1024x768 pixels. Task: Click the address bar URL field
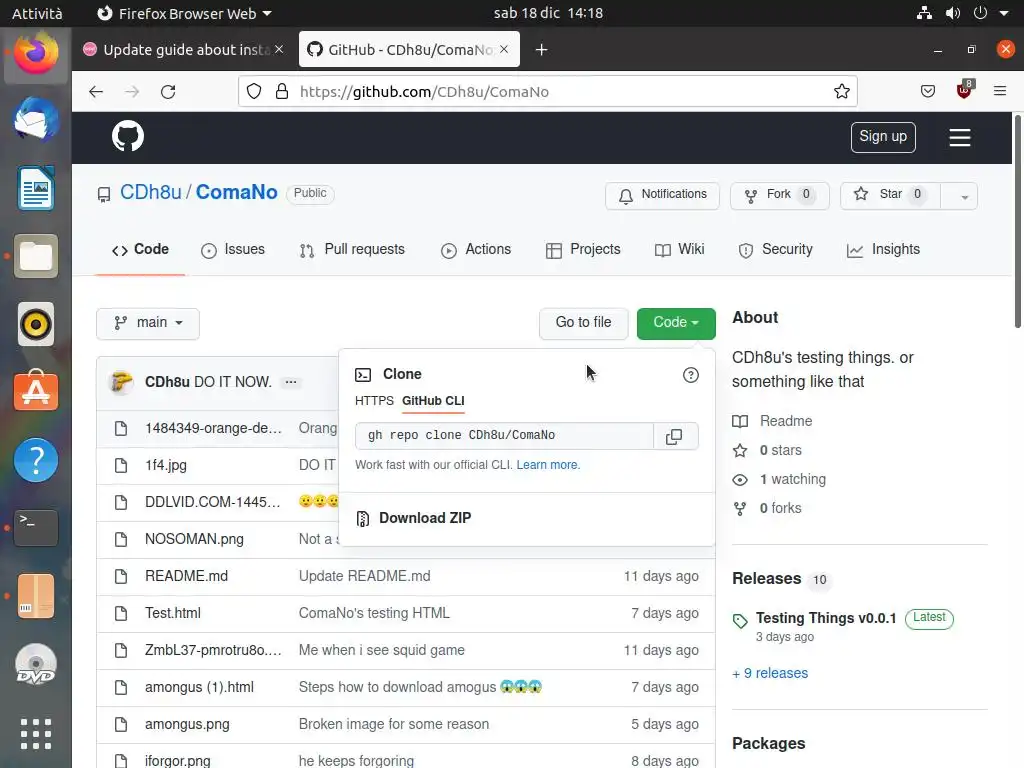547,91
